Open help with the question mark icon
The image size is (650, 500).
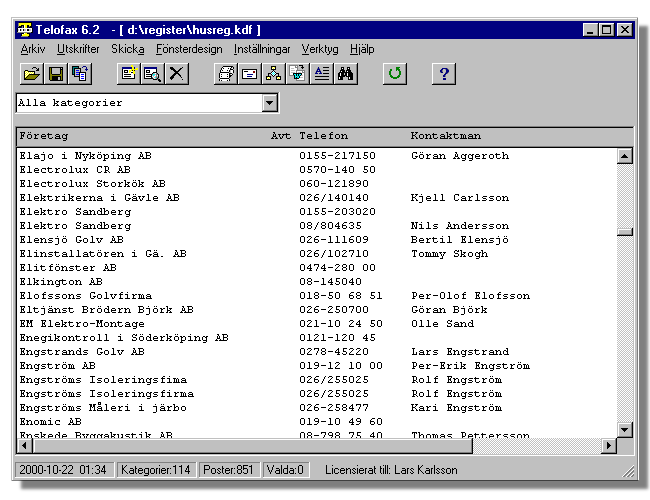pyautogui.click(x=445, y=73)
